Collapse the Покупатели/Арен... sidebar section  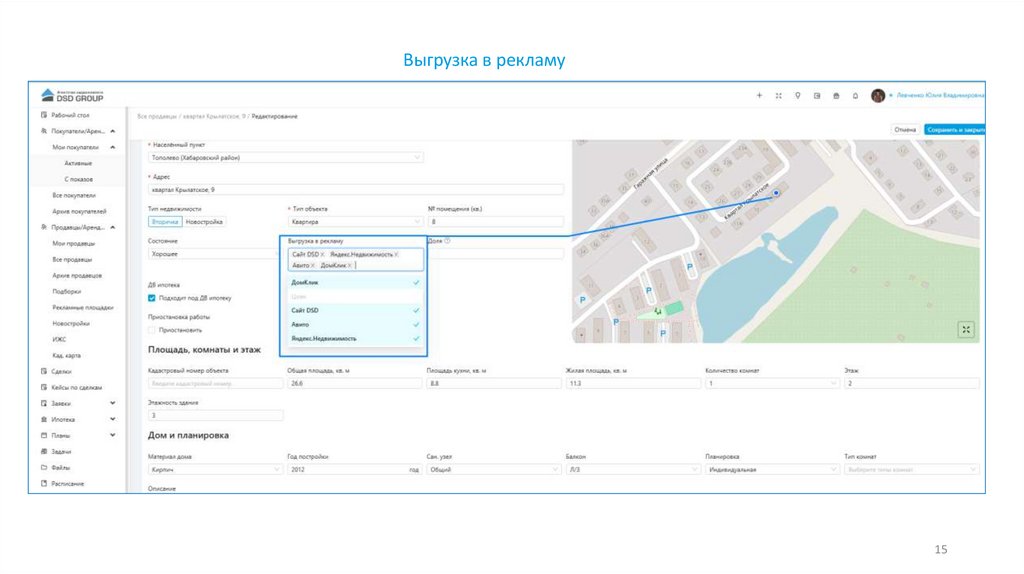(113, 131)
